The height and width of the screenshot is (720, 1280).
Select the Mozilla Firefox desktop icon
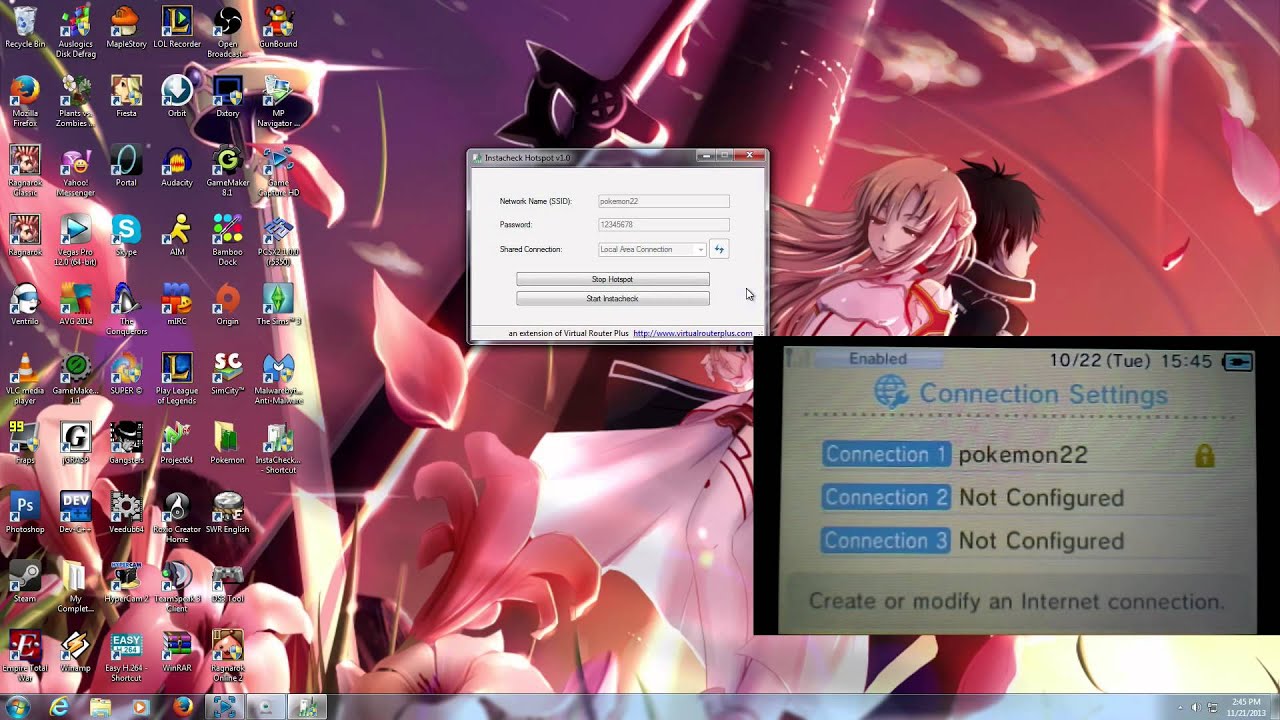(x=25, y=101)
